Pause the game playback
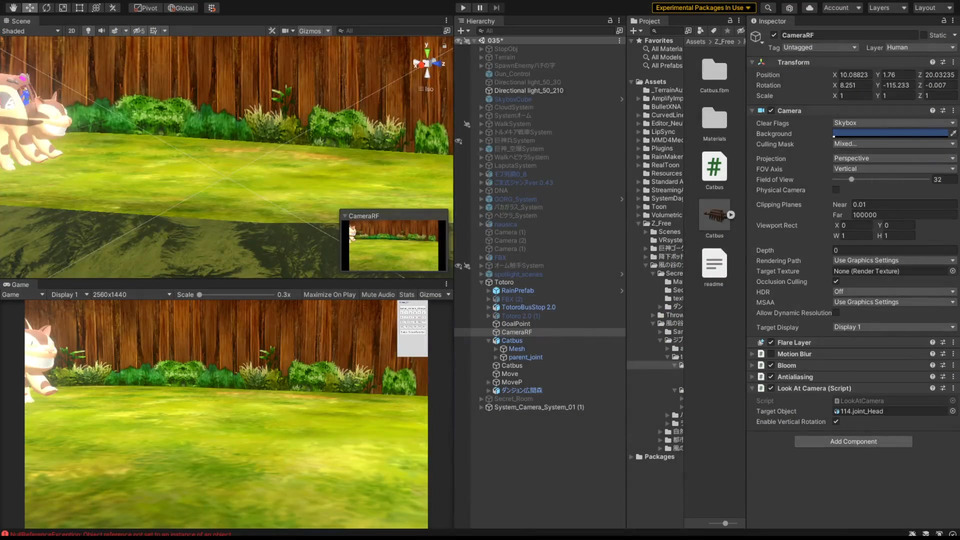The image size is (960, 540). (x=479, y=8)
